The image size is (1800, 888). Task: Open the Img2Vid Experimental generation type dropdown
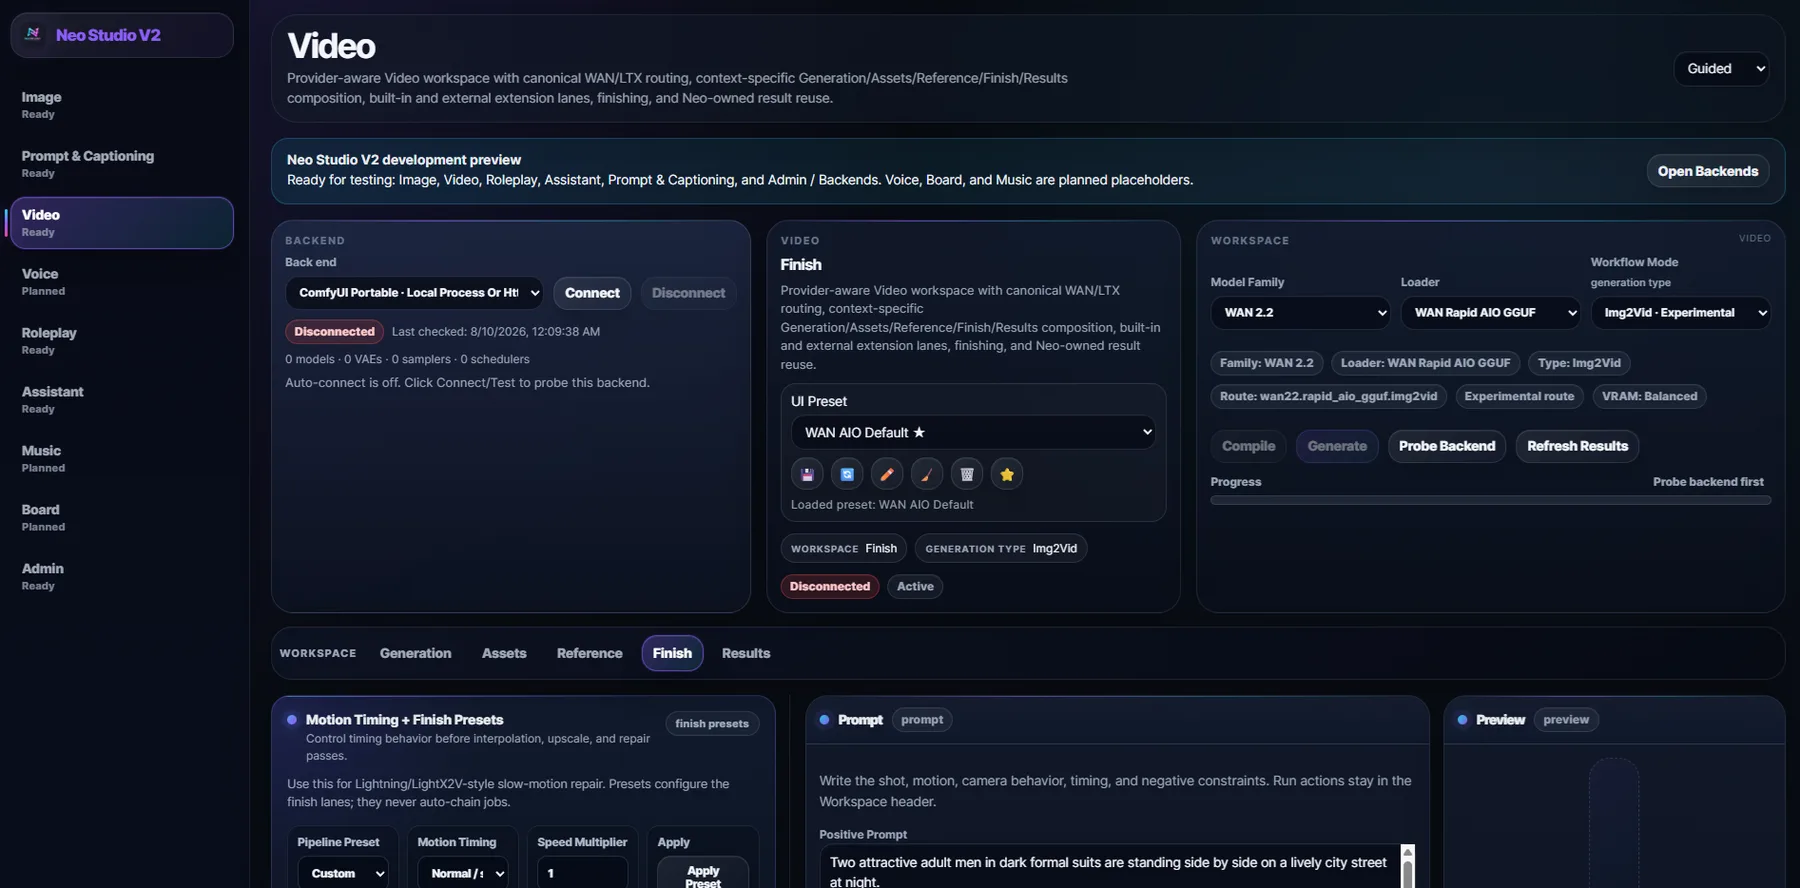click(x=1680, y=313)
